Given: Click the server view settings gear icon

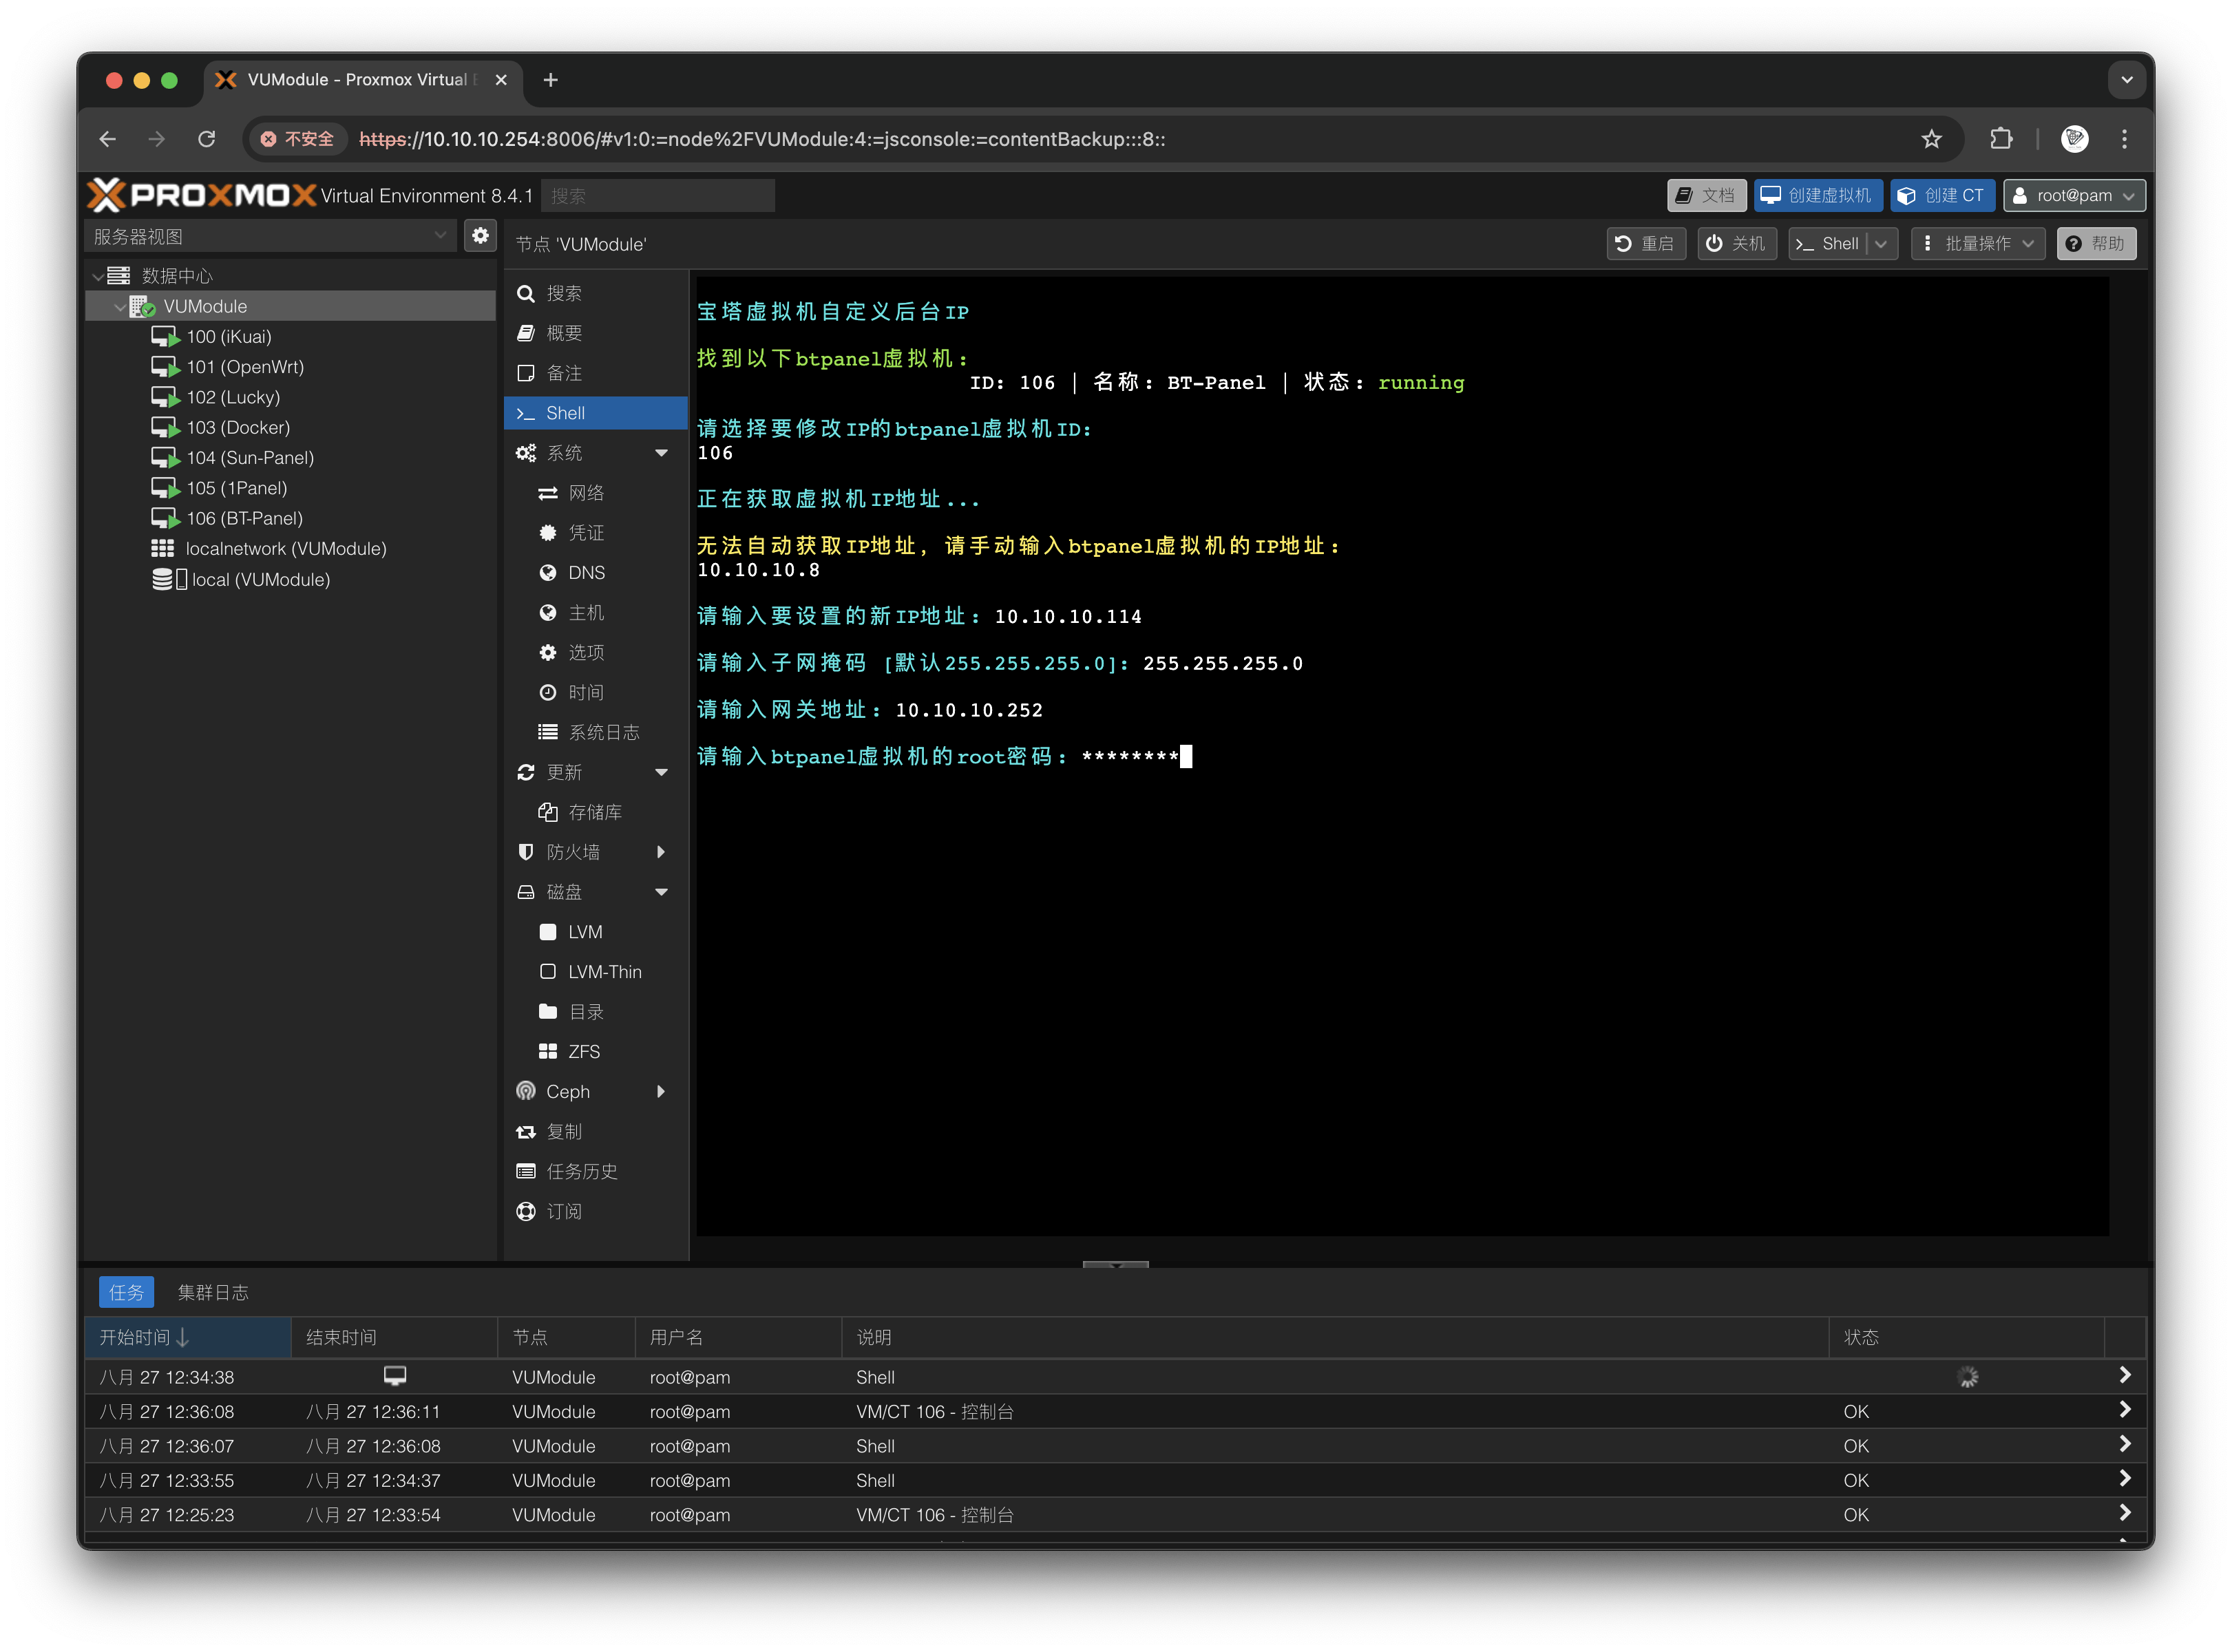Looking at the screenshot, I should [481, 236].
